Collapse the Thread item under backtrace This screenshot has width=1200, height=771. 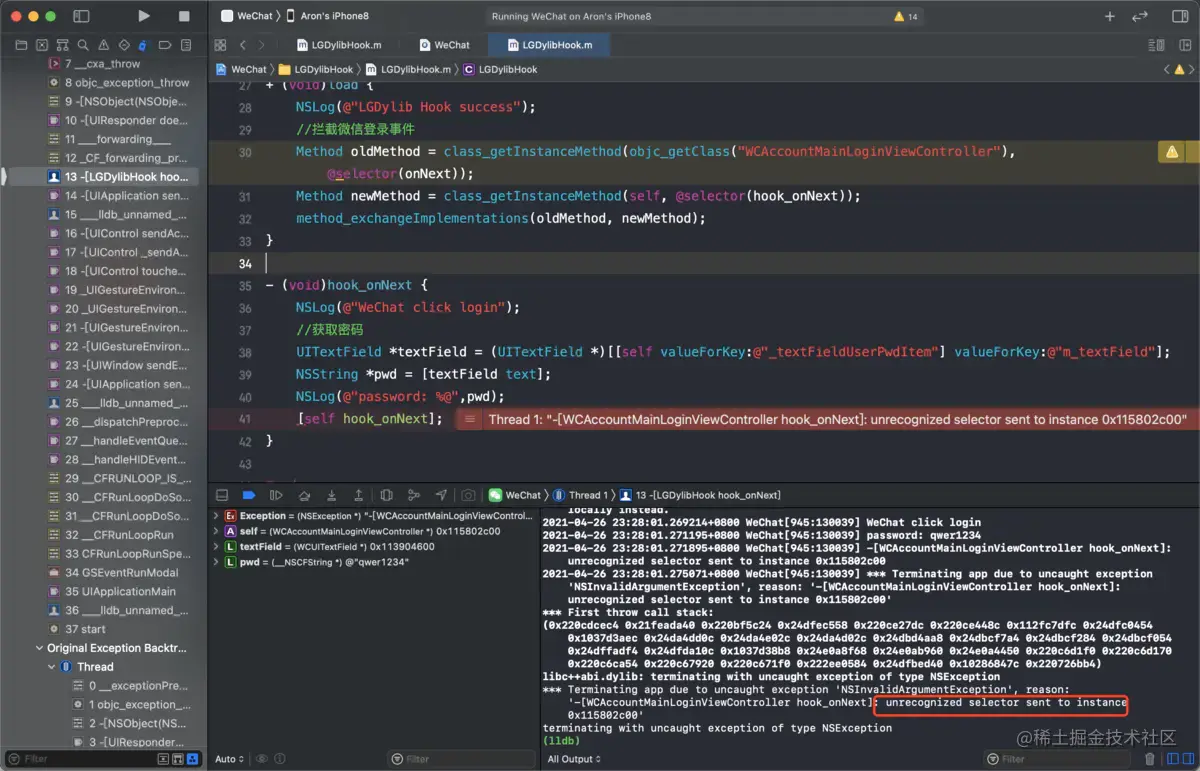(52, 667)
